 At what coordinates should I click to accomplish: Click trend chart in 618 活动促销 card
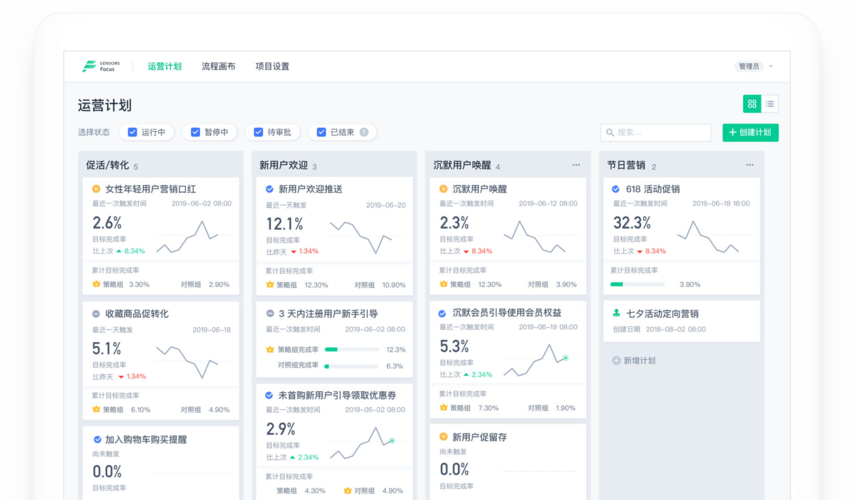click(x=708, y=236)
